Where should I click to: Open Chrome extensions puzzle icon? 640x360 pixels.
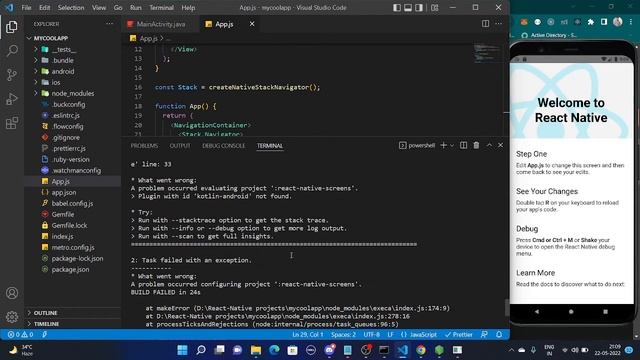pos(591,22)
